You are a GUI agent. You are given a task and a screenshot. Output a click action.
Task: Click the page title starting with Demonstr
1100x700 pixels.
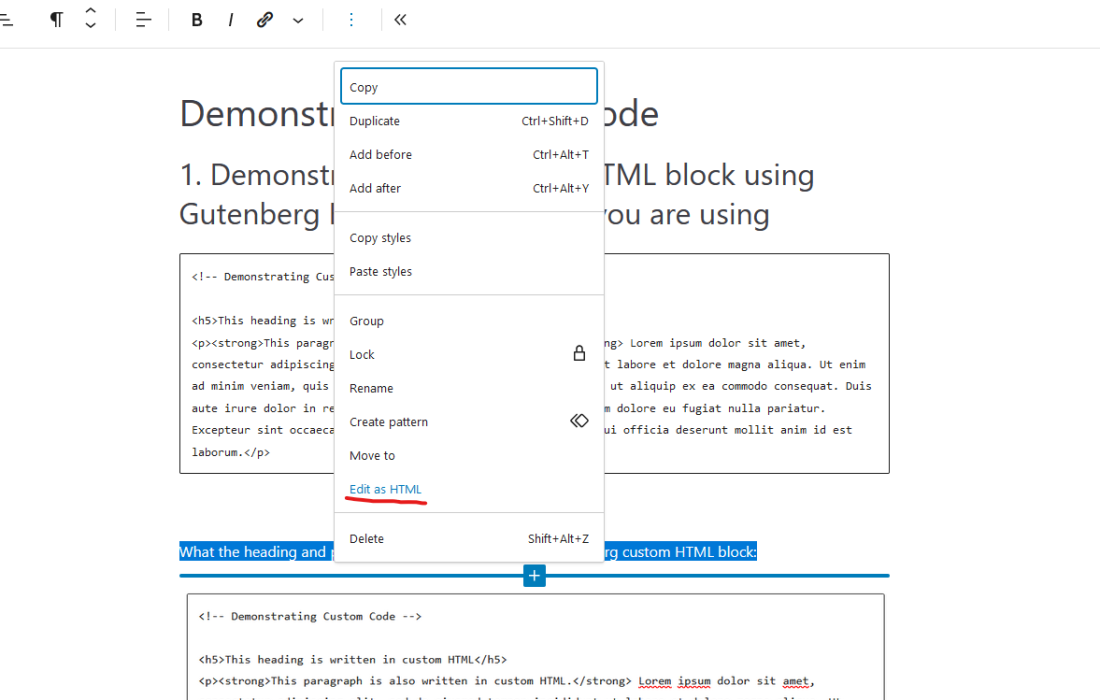point(256,114)
